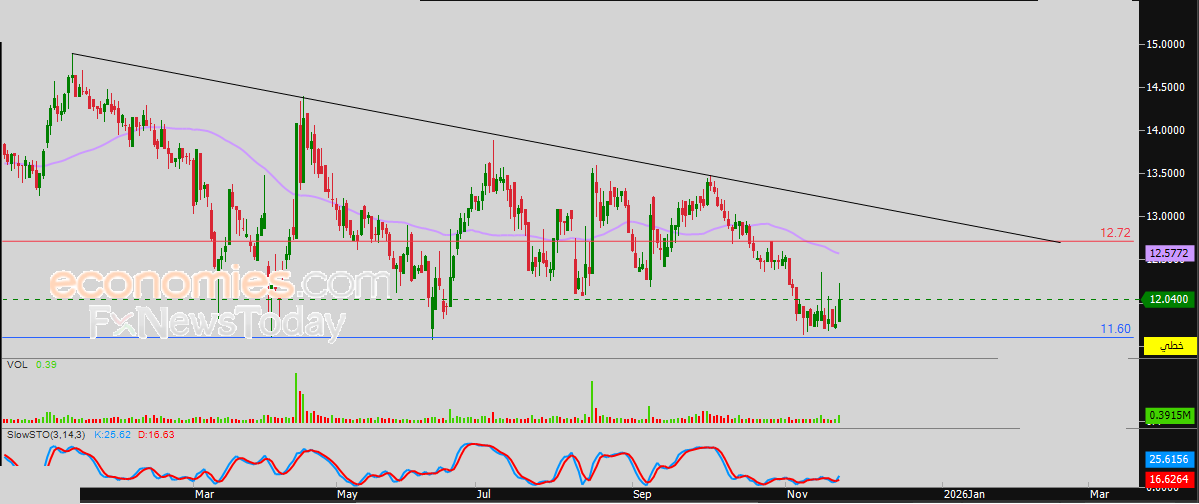Click the VOL indicator title
Image resolution: width=1199 pixels, height=504 pixels.
tap(16, 365)
